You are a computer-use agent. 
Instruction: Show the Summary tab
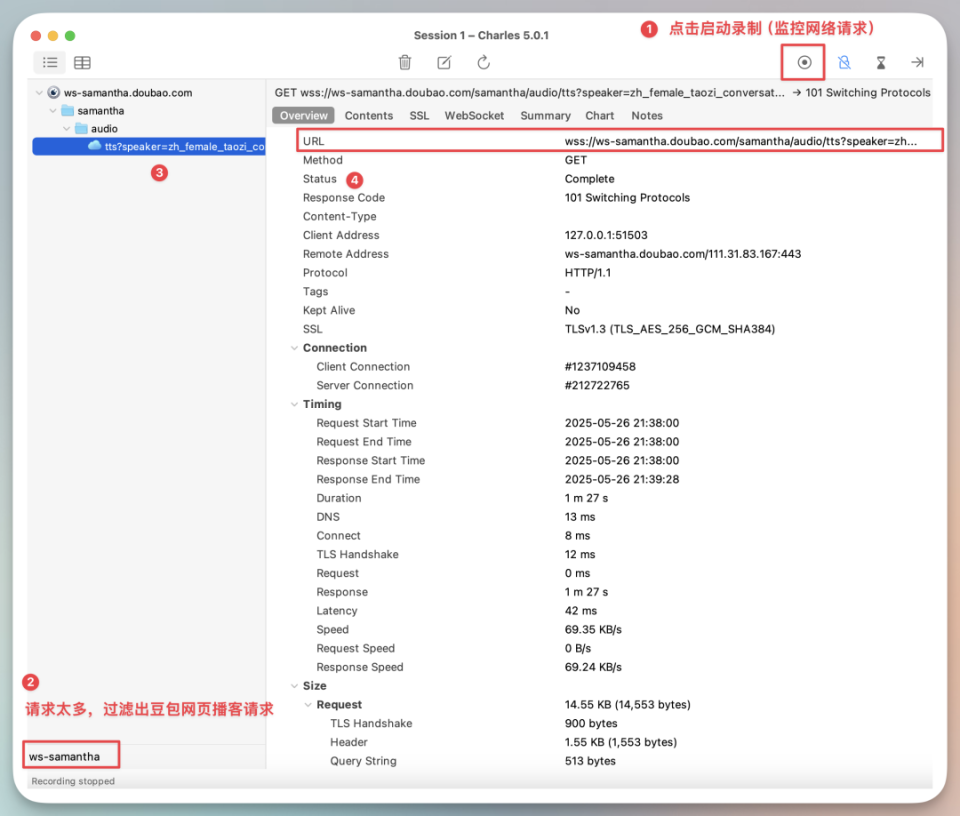(x=546, y=116)
